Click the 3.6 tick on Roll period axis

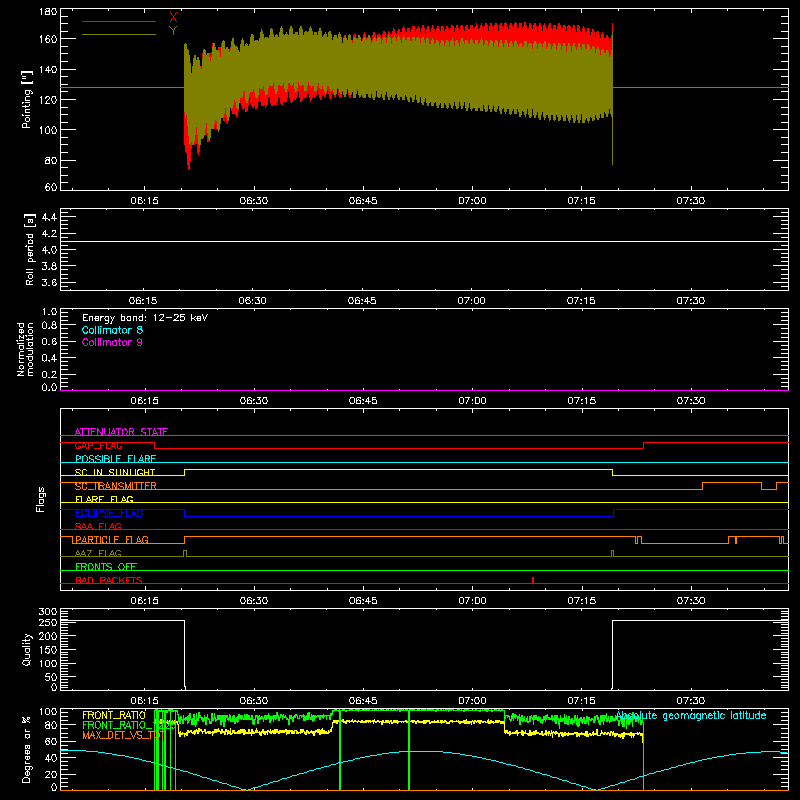49,282
